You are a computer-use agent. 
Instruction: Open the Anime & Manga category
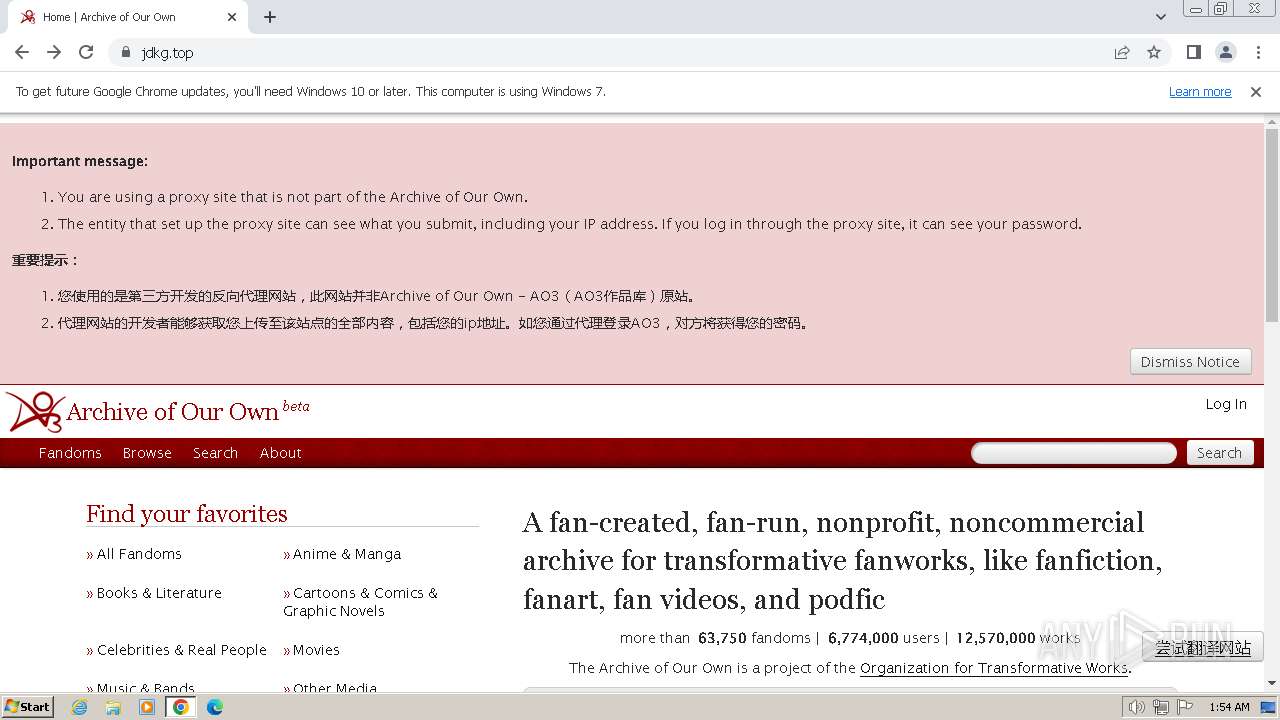click(x=347, y=554)
